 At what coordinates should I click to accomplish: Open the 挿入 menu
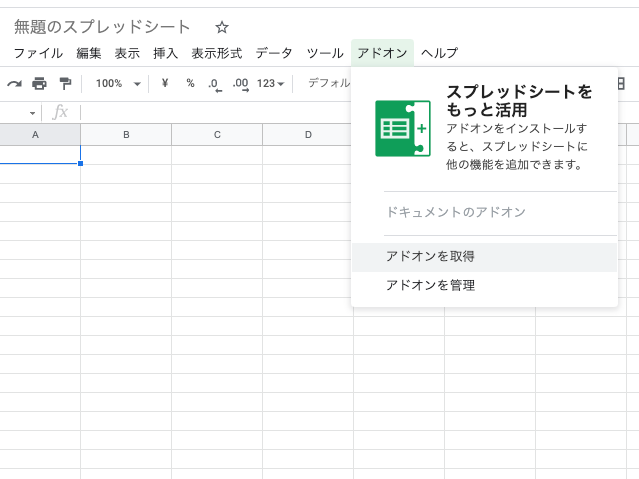click(x=165, y=53)
